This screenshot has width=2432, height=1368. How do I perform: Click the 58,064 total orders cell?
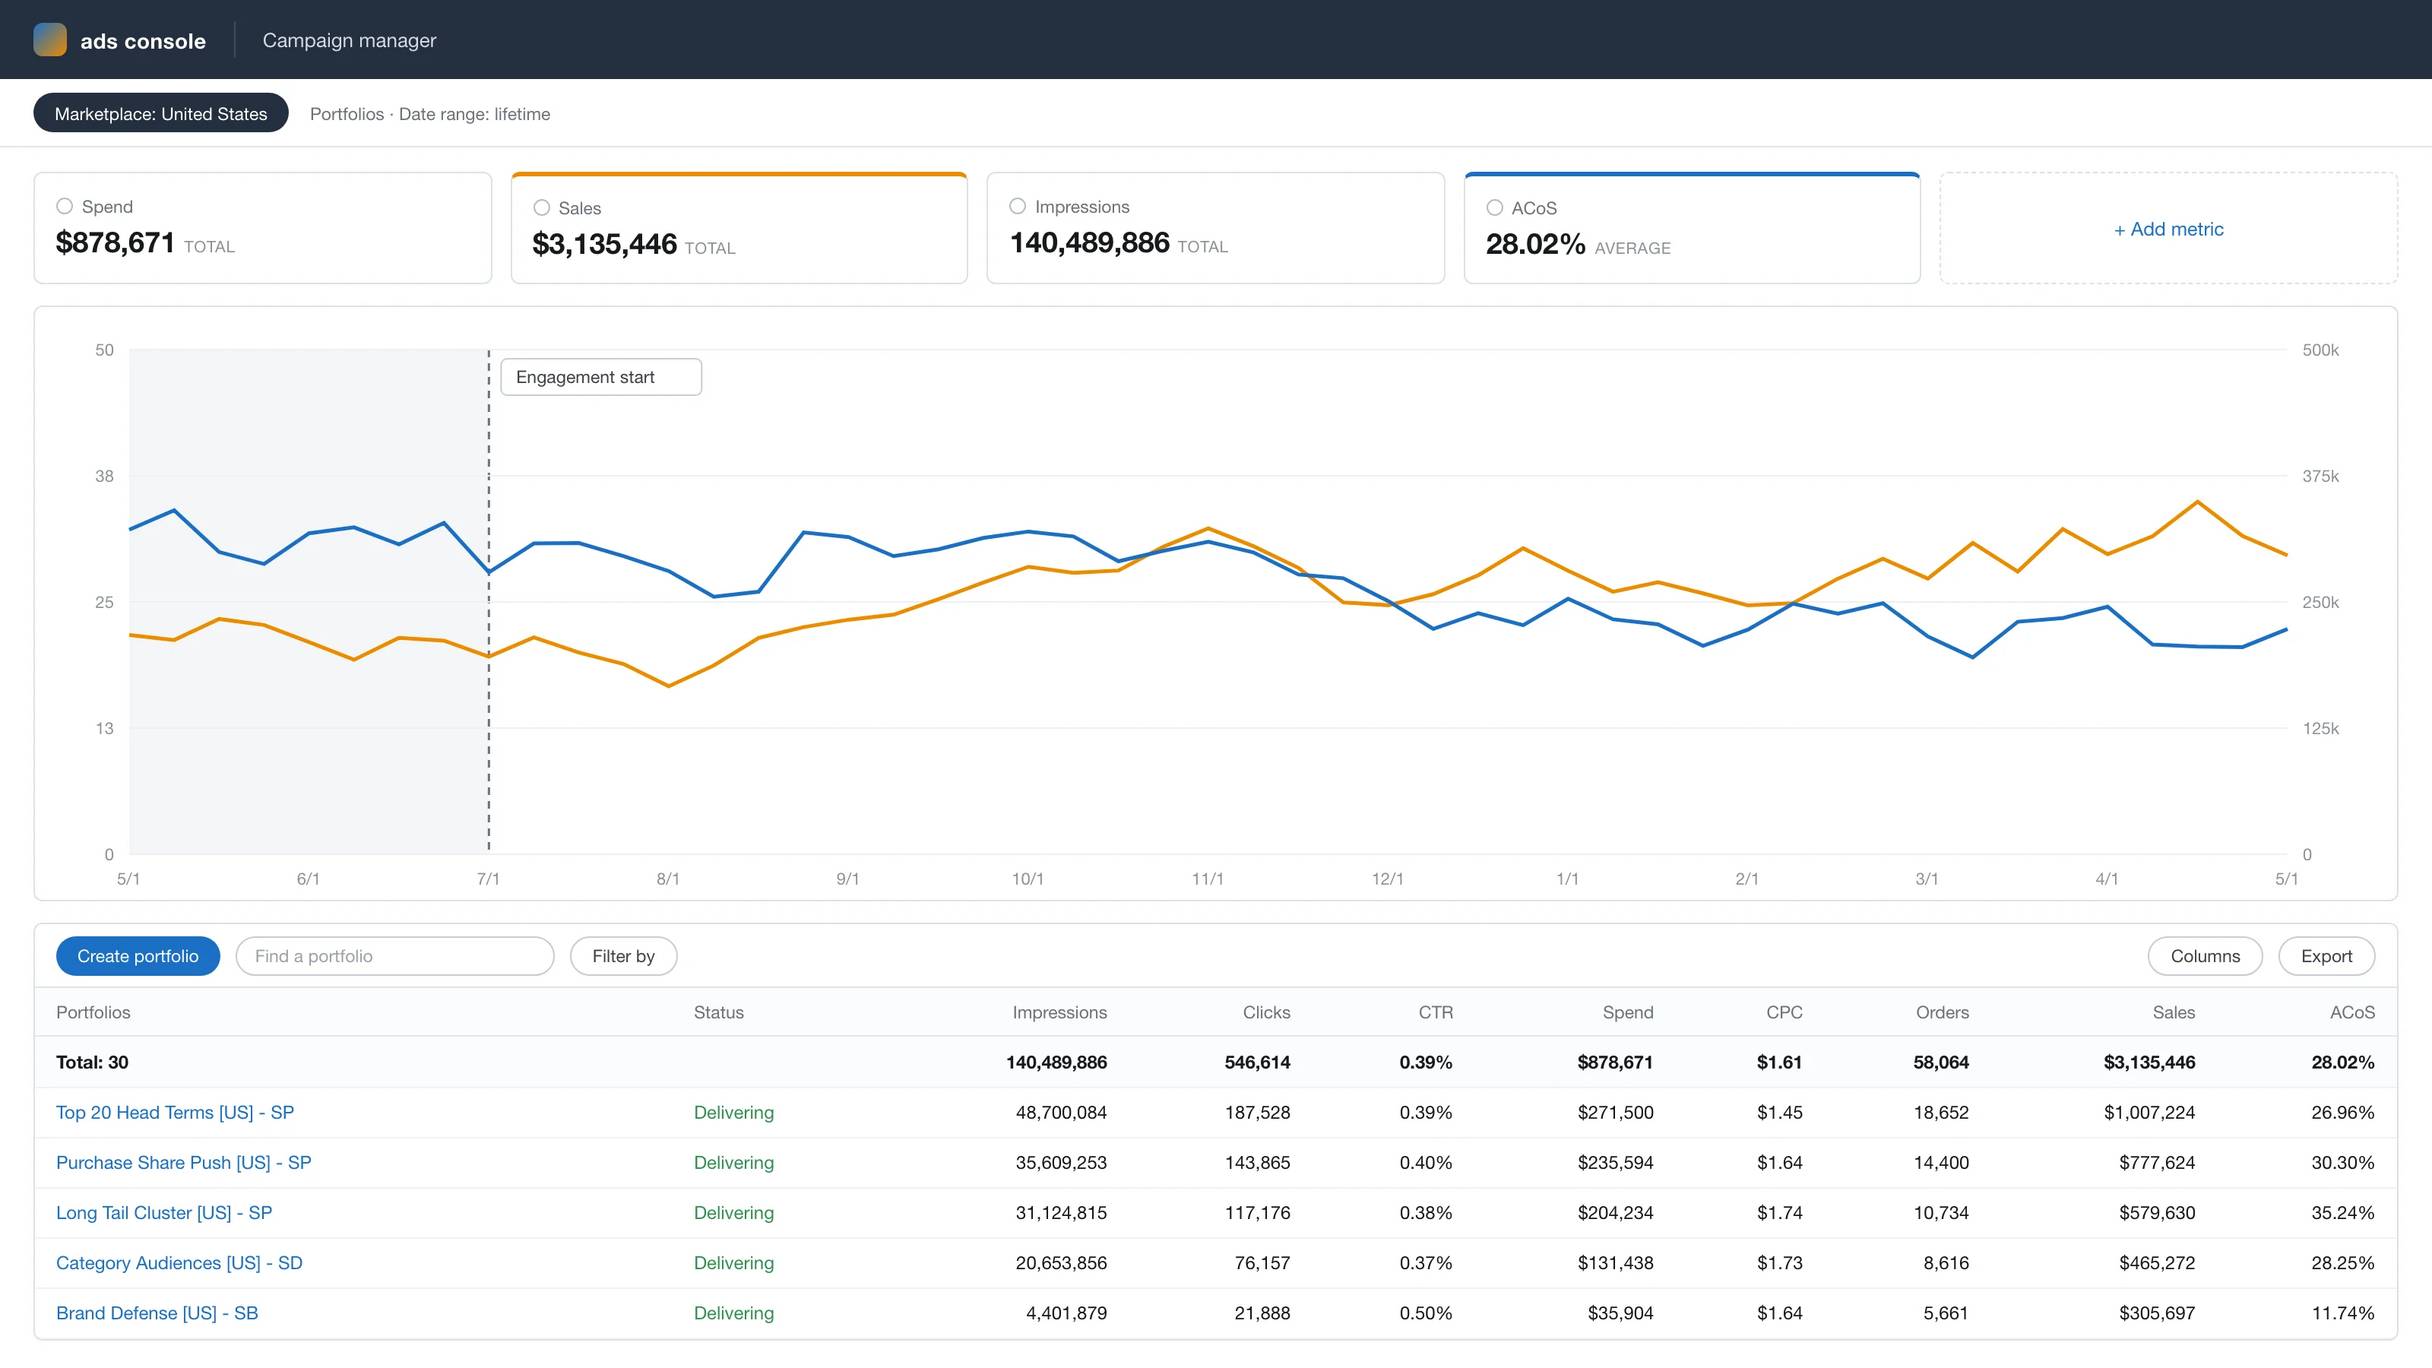(1941, 1062)
